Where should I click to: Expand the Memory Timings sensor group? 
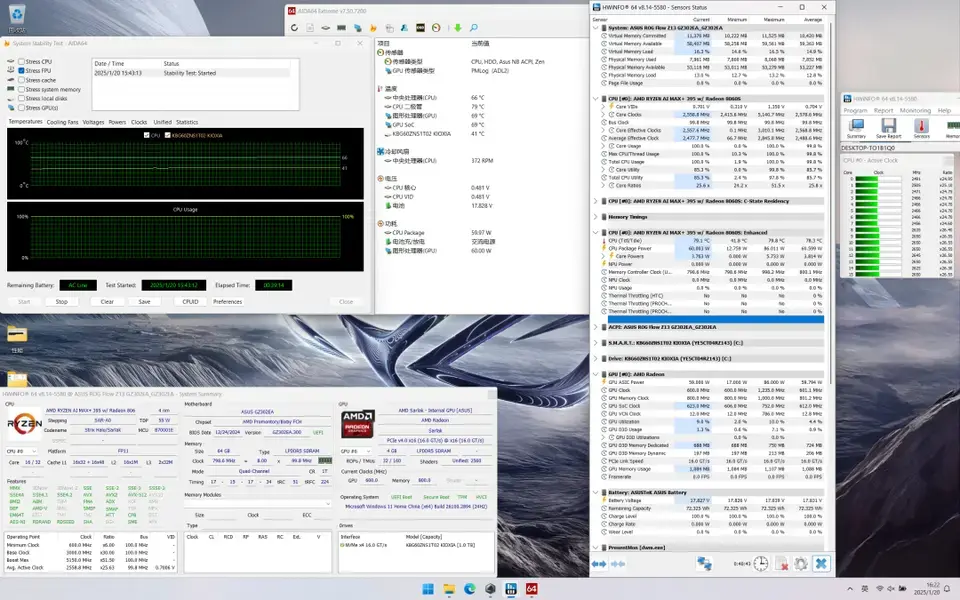coord(596,217)
